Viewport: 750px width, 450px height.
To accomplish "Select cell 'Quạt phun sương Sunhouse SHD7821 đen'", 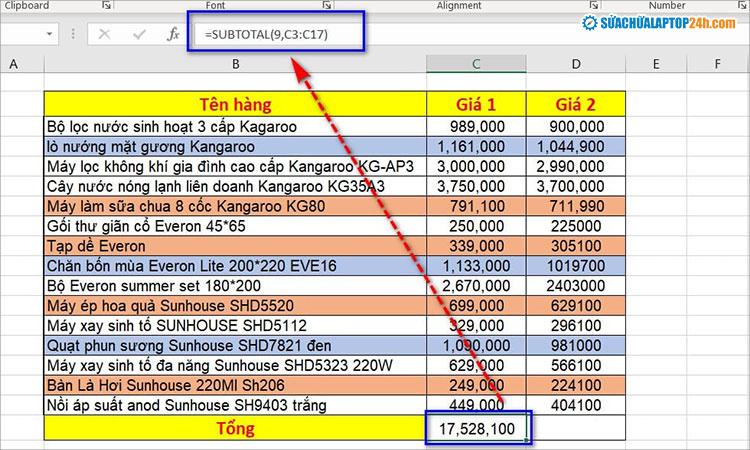I will [x=235, y=345].
